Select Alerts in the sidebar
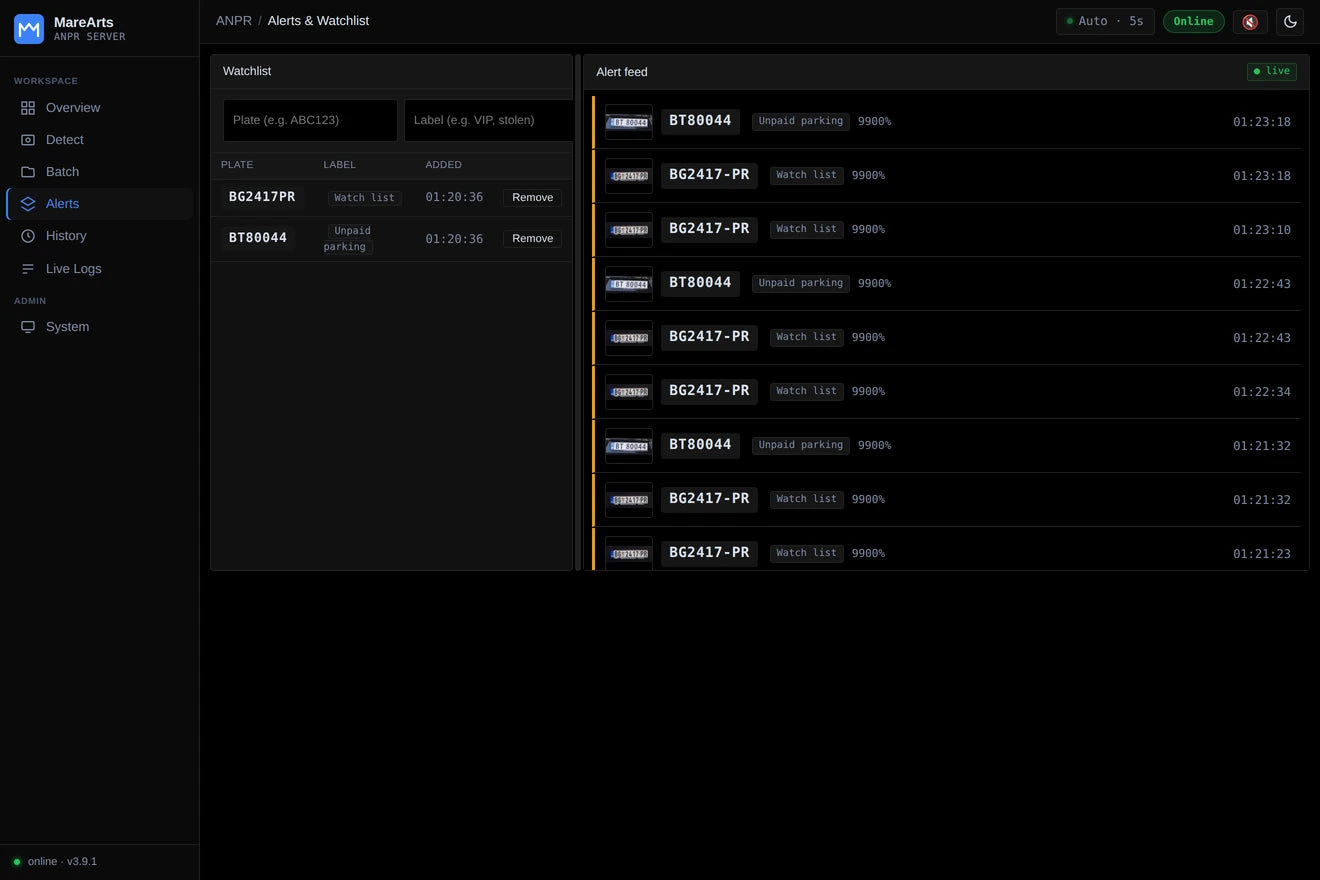This screenshot has width=1320, height=880. tap(99, 204)
